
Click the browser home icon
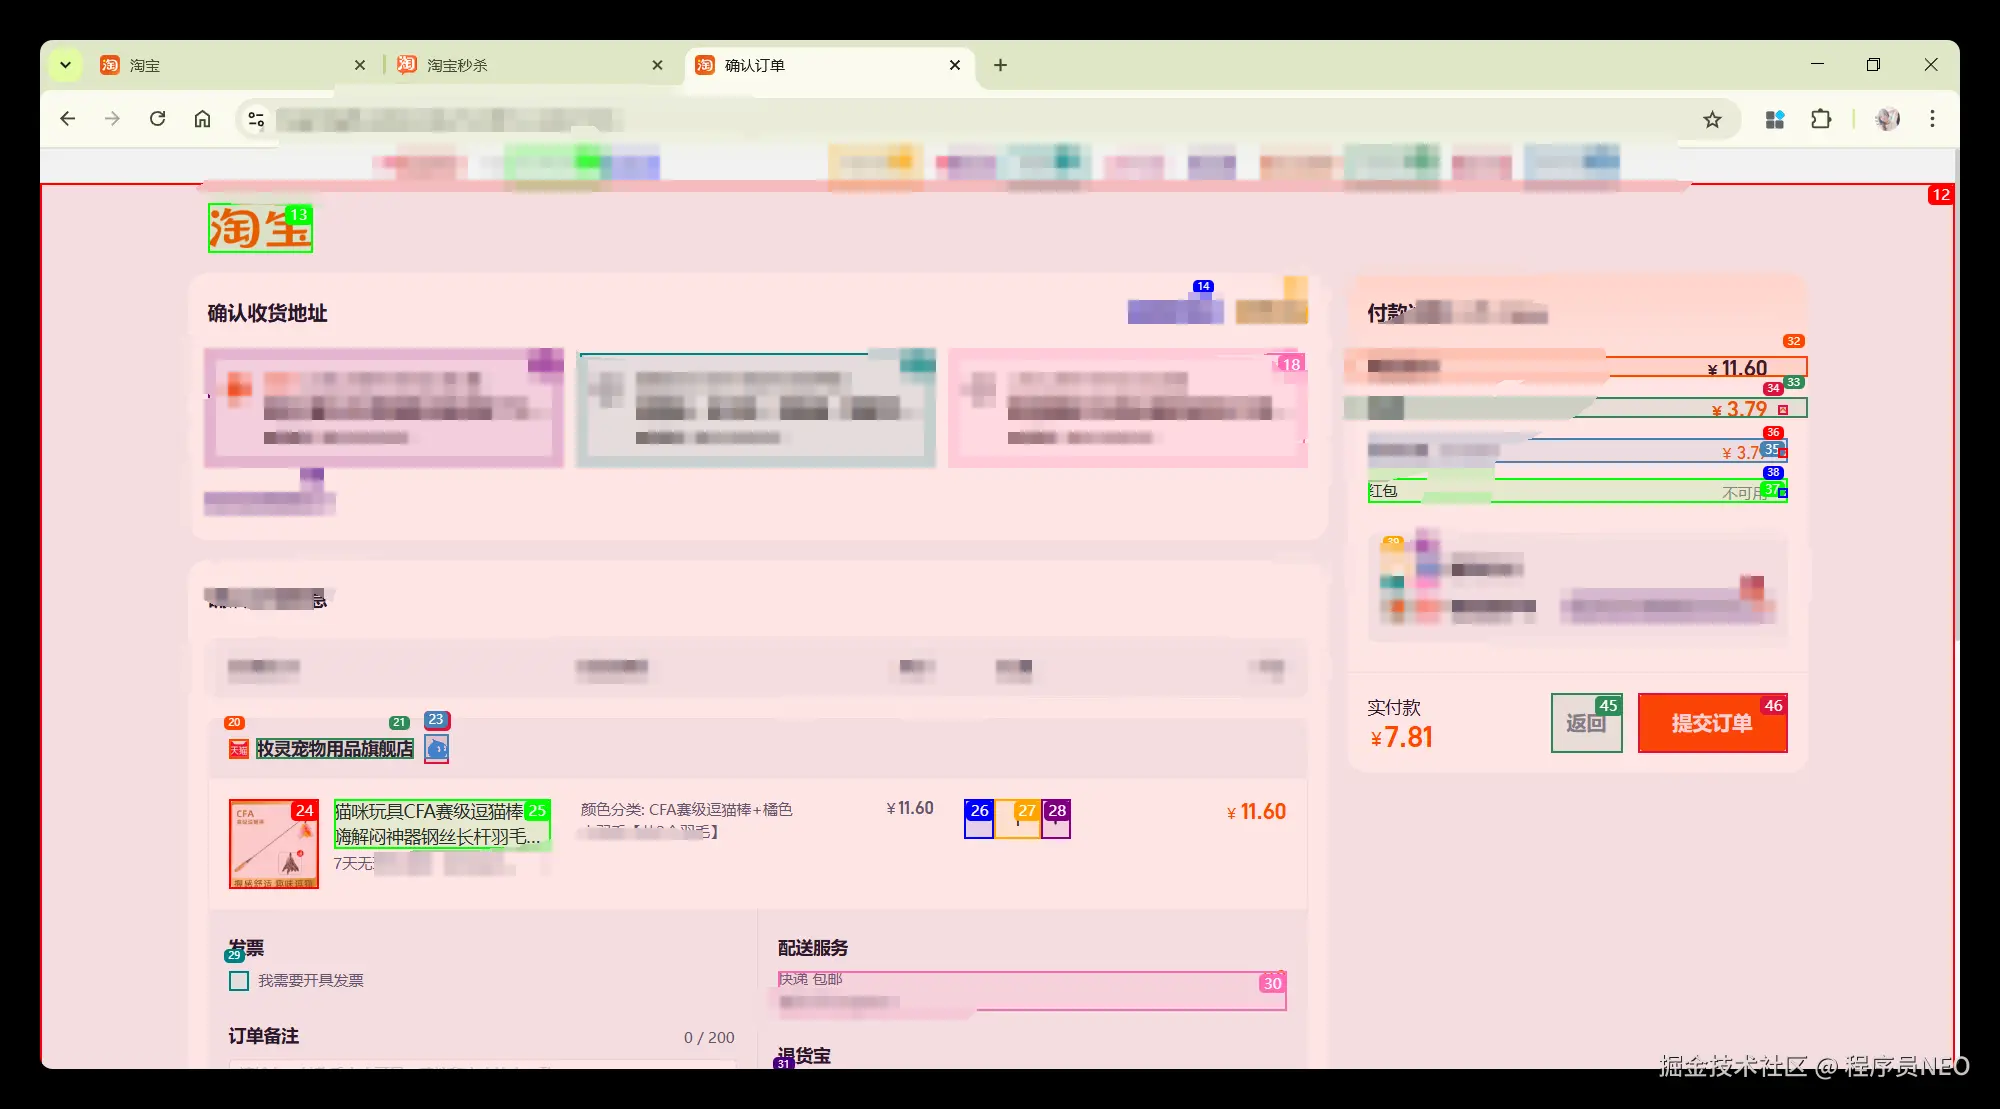pos(202,119)
